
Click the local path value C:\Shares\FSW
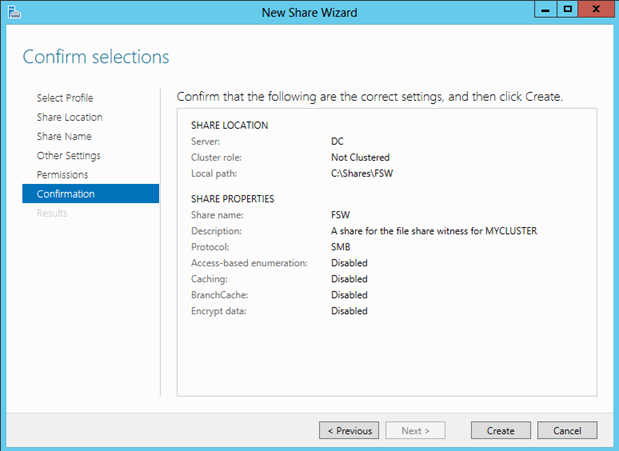pyautogui.click(x=362, y=173)
